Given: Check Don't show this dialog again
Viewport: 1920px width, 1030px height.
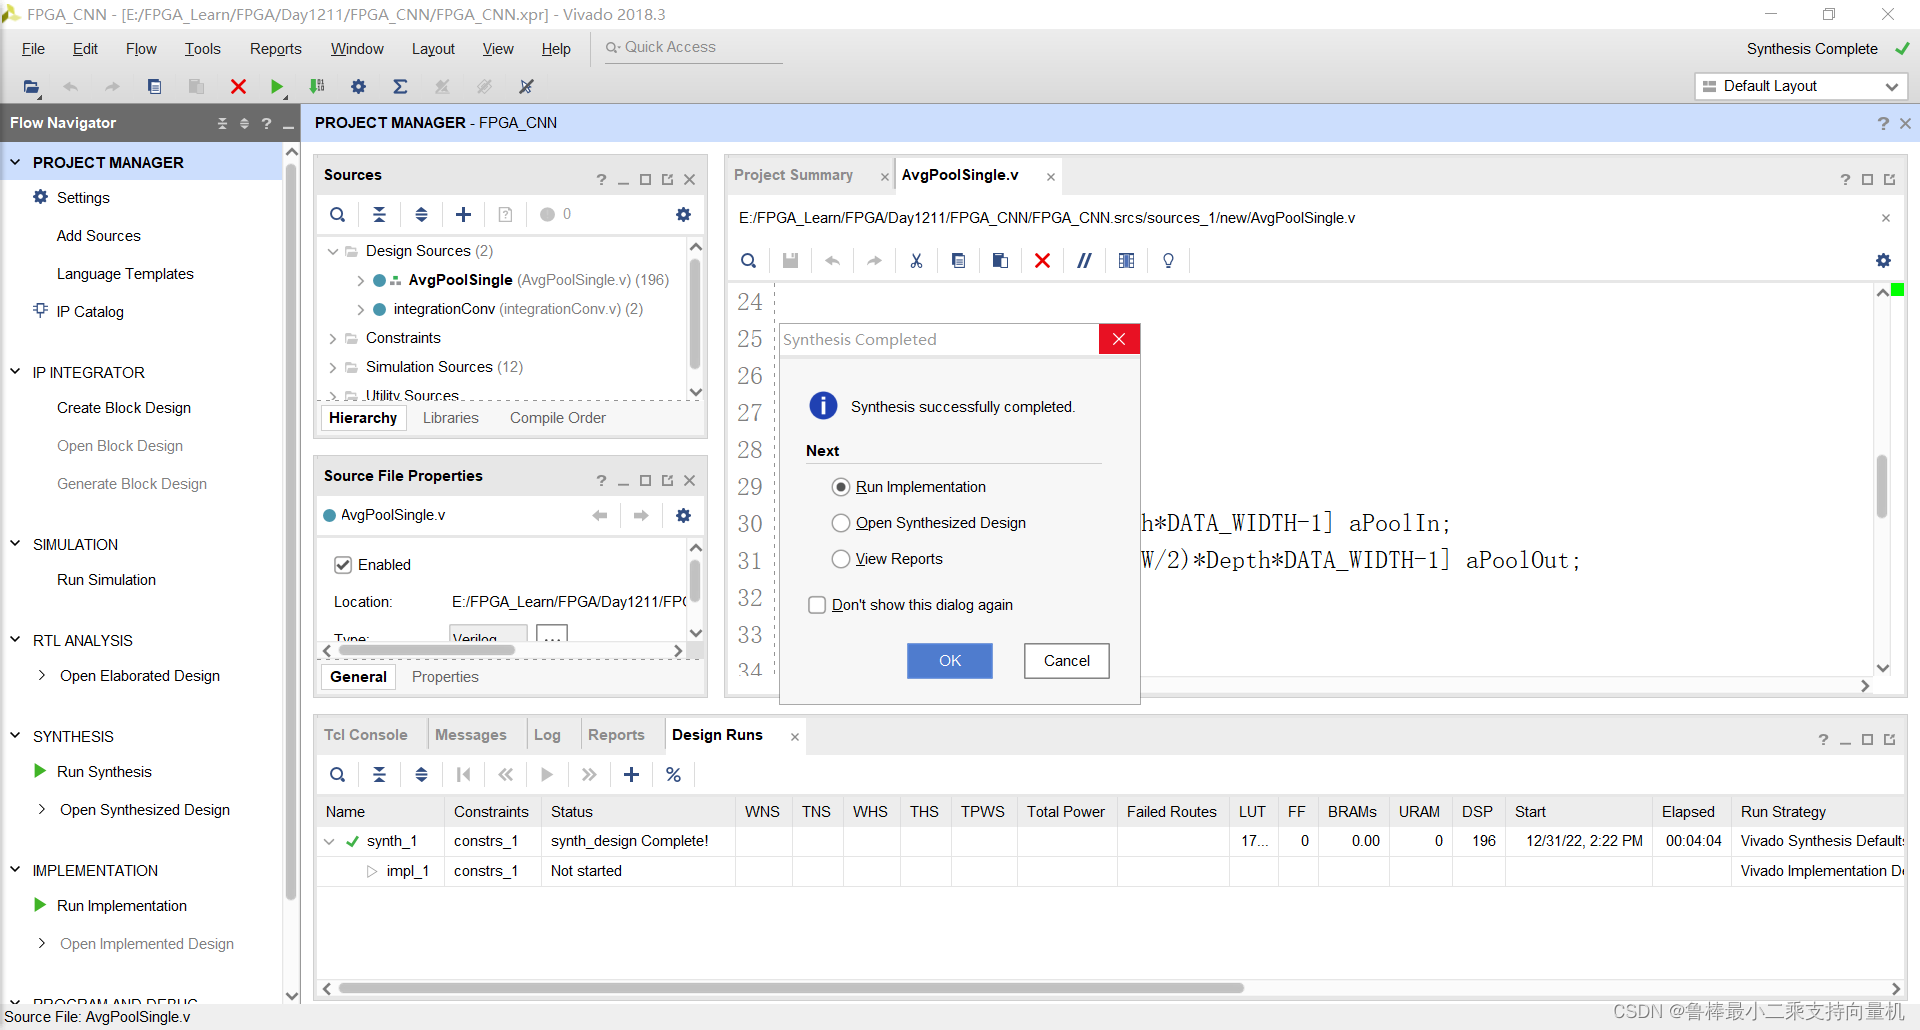Looking at the screenshot, I should (x=817, y=605).
